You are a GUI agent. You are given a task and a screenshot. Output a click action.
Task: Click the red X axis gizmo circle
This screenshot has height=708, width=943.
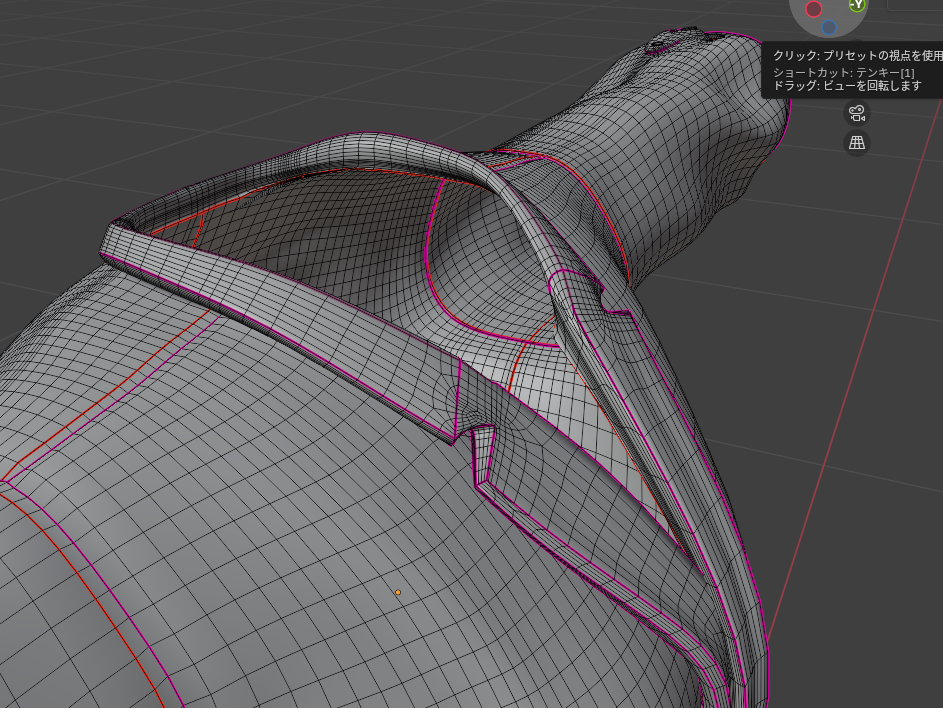(814, 9)
